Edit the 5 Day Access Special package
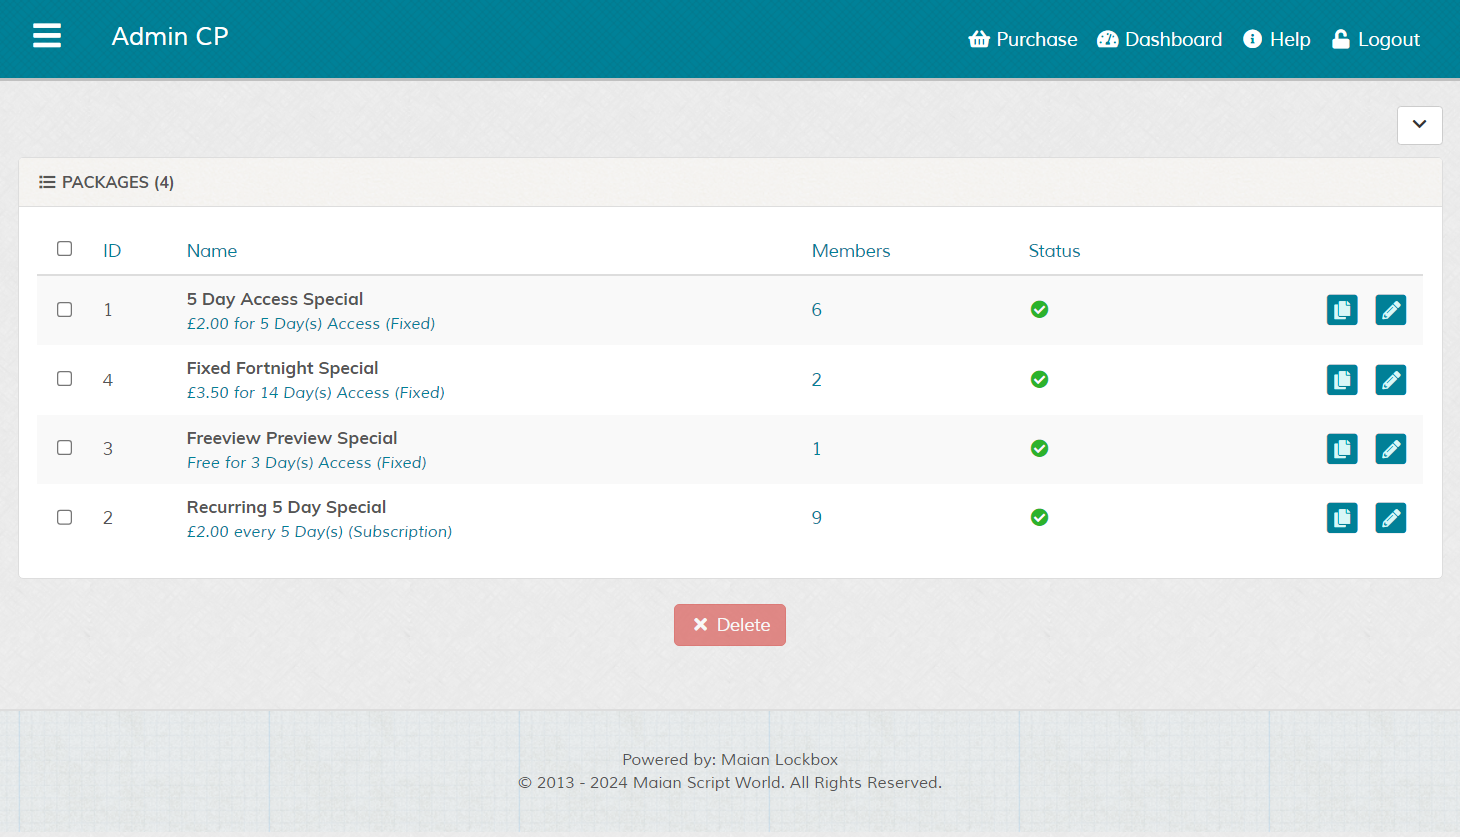Screen dimensions: 1460x837 coord(1390,310)
